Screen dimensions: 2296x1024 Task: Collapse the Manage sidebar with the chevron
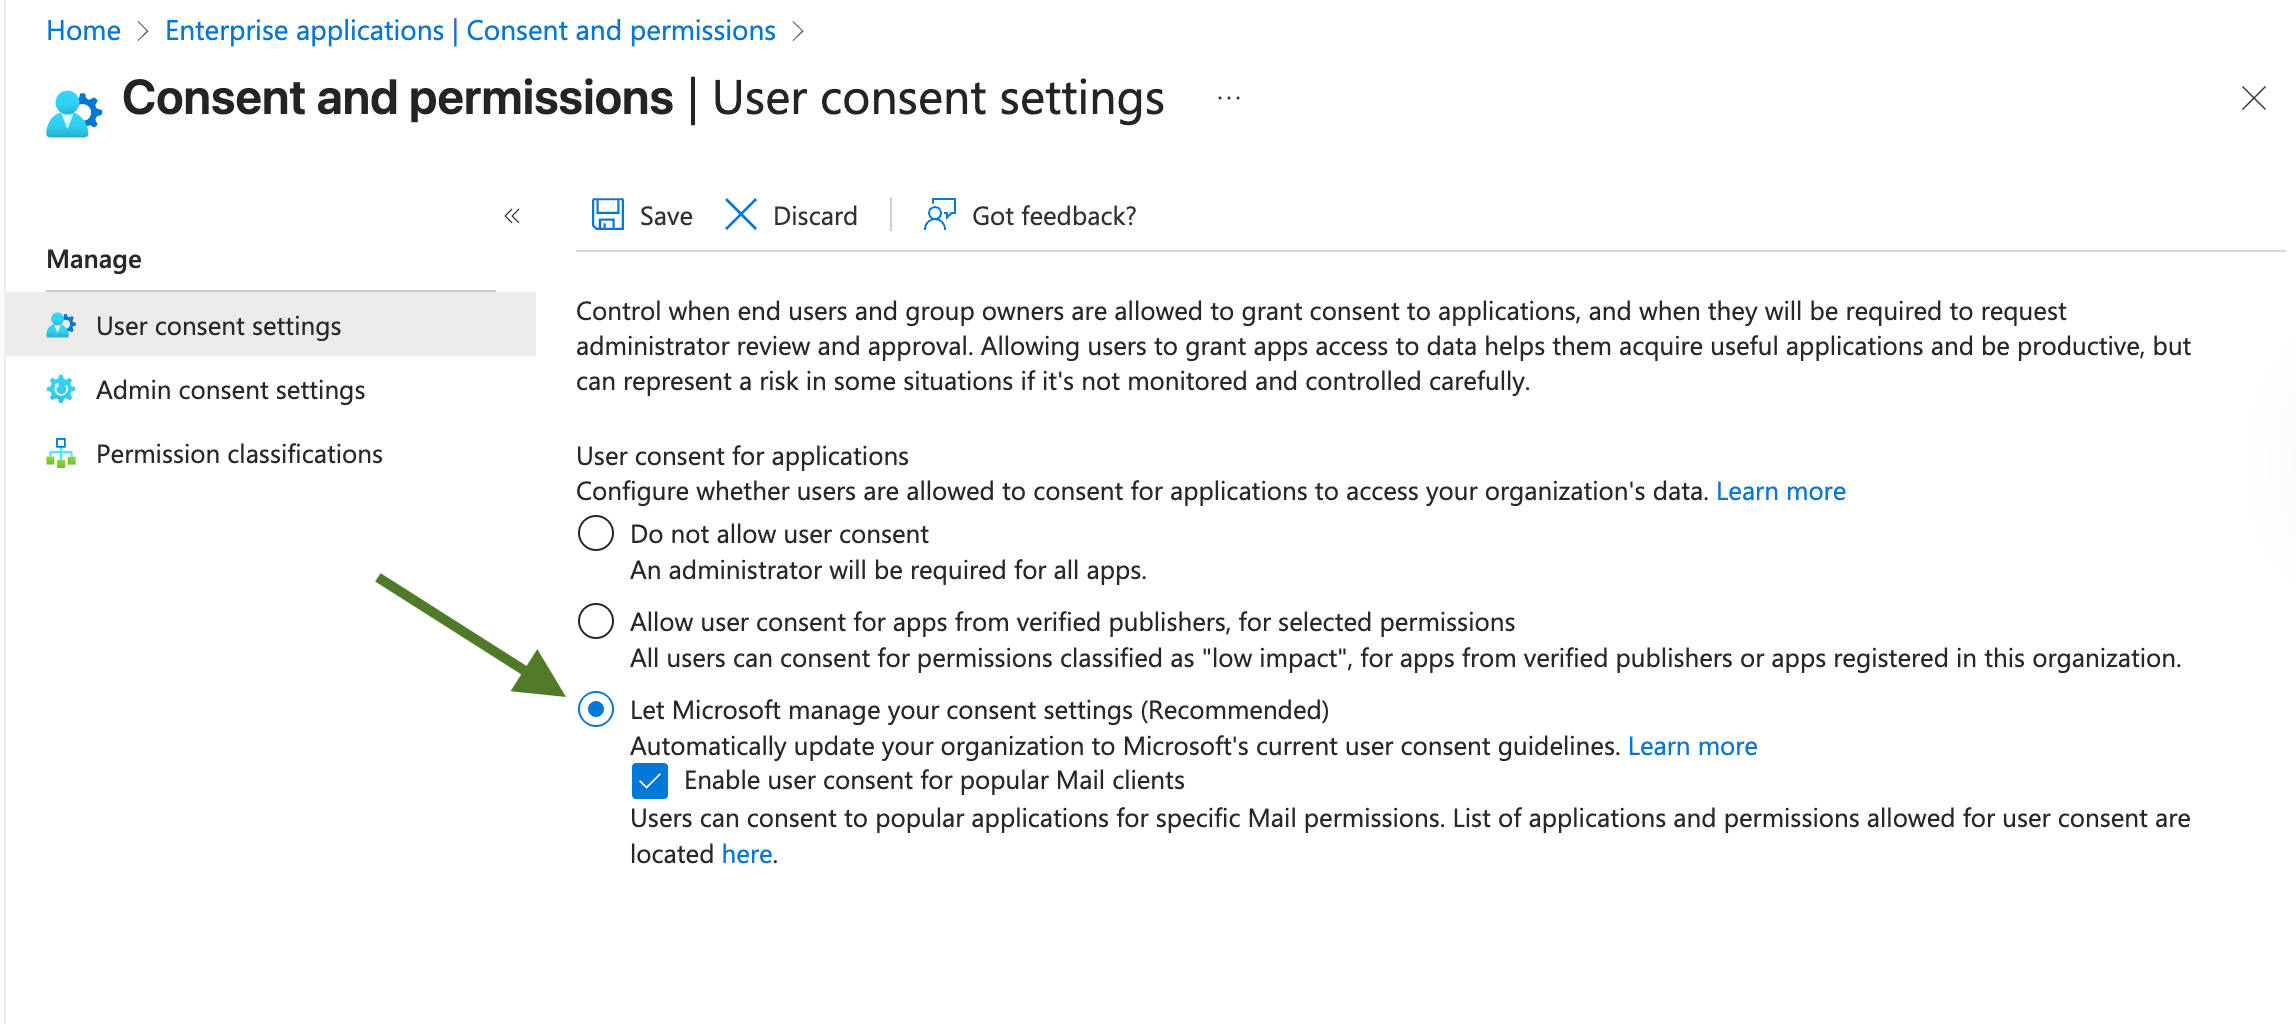[x=511, y=215]
